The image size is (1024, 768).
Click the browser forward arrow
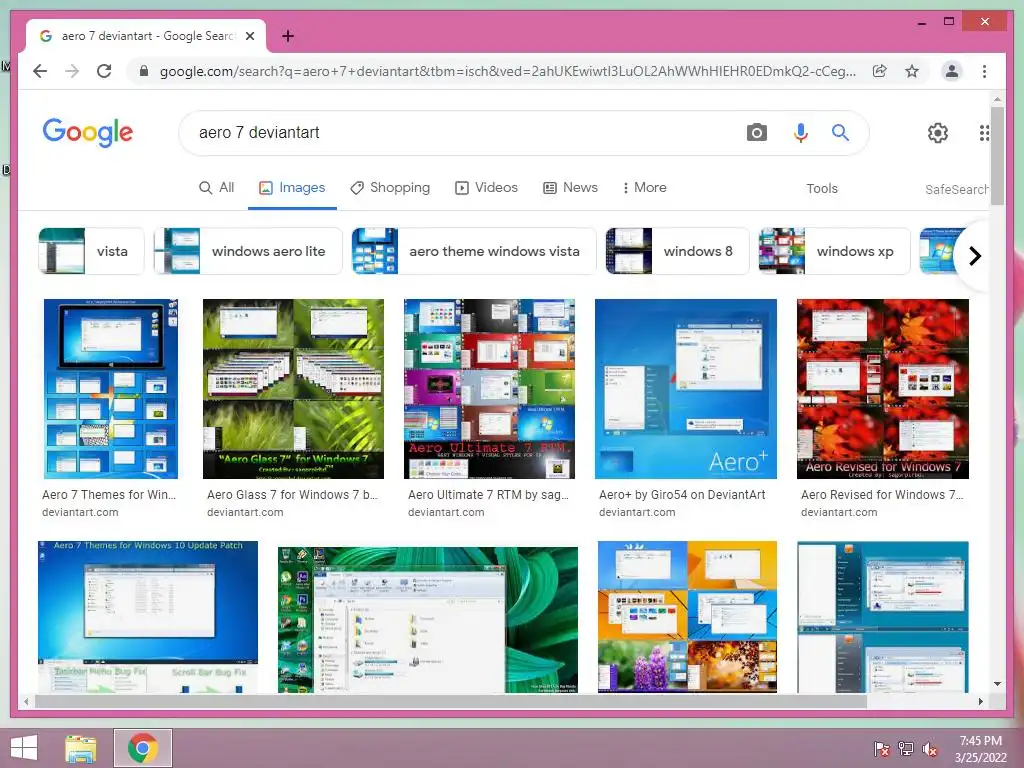(x=72, y=71)
